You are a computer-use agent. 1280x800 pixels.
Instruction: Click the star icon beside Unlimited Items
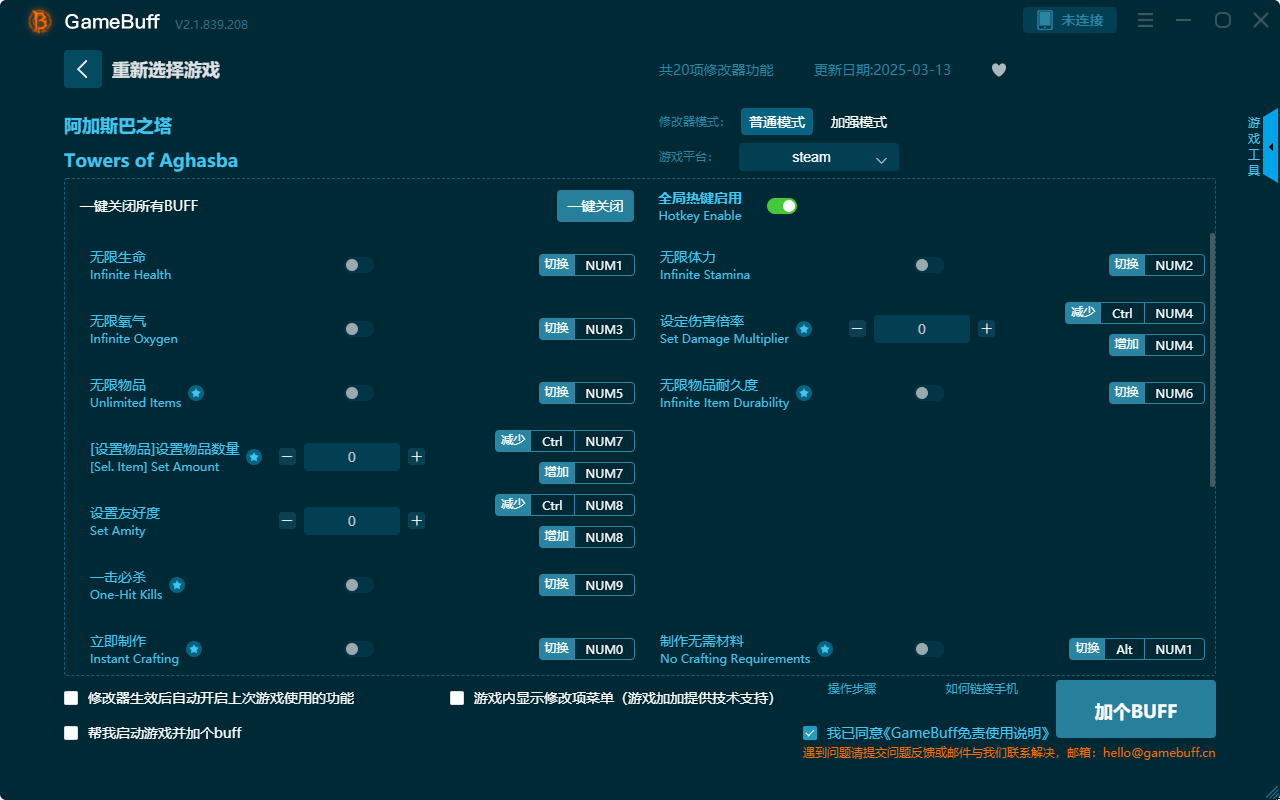[x=196, y=394]
